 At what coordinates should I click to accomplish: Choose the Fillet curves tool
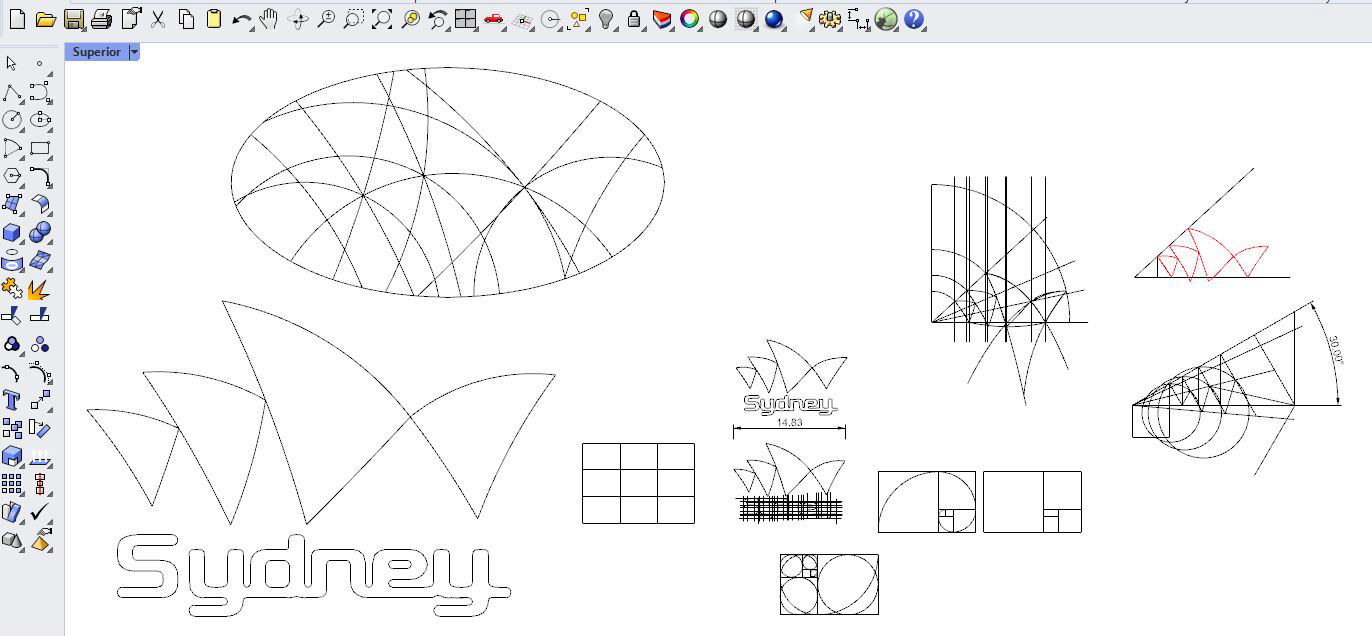point(40,176)
